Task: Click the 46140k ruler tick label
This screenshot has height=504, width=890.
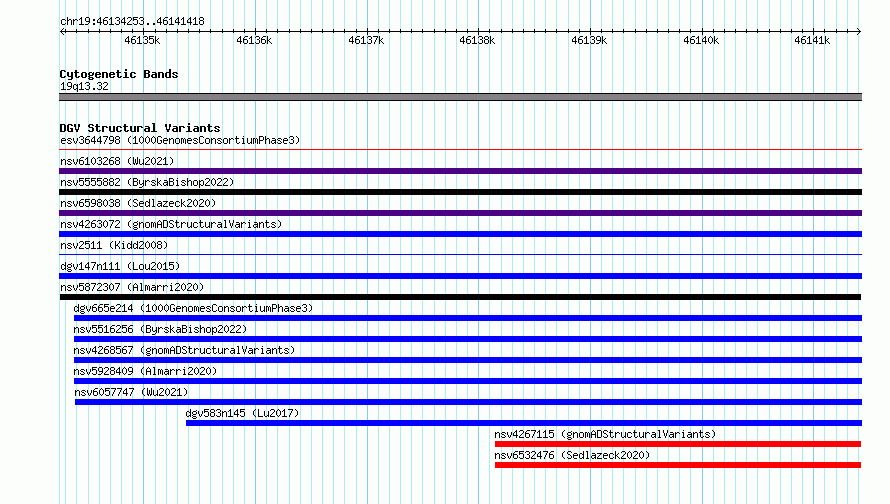Action: click(700, 40)
